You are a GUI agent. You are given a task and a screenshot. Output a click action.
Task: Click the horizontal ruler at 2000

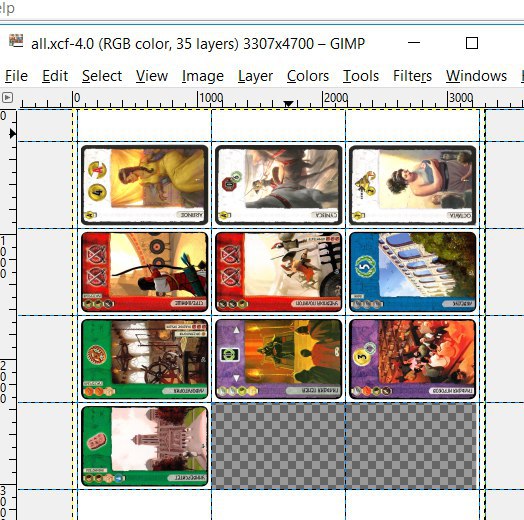(x=336, y=98)
